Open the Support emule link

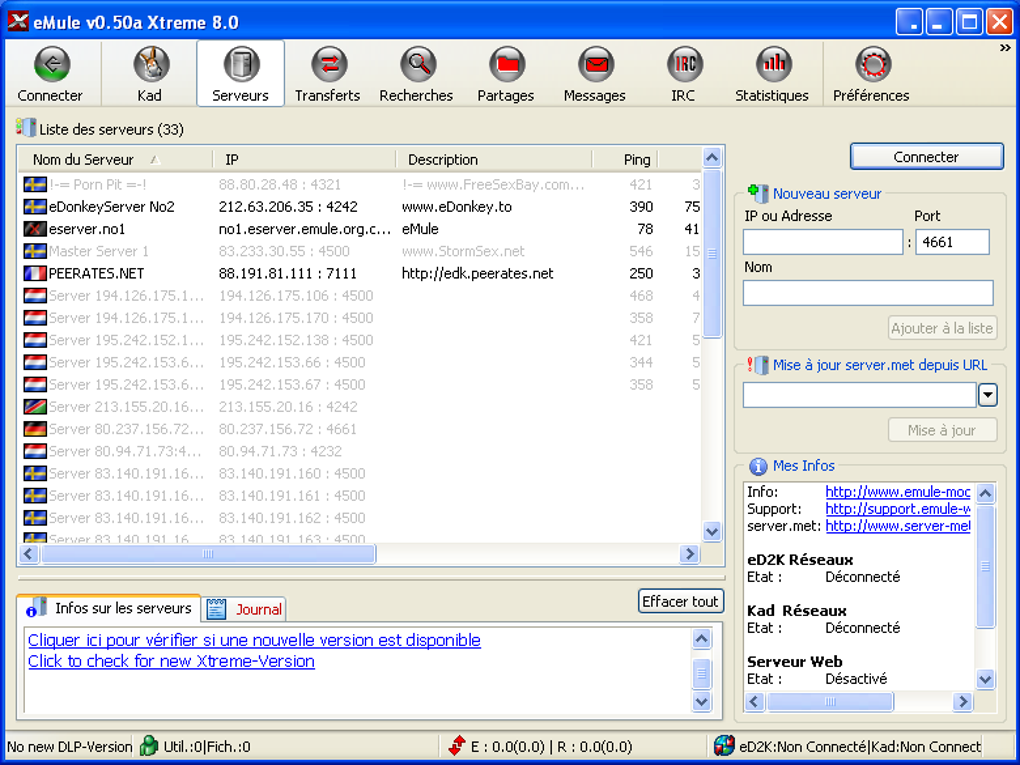coord(898,509)
